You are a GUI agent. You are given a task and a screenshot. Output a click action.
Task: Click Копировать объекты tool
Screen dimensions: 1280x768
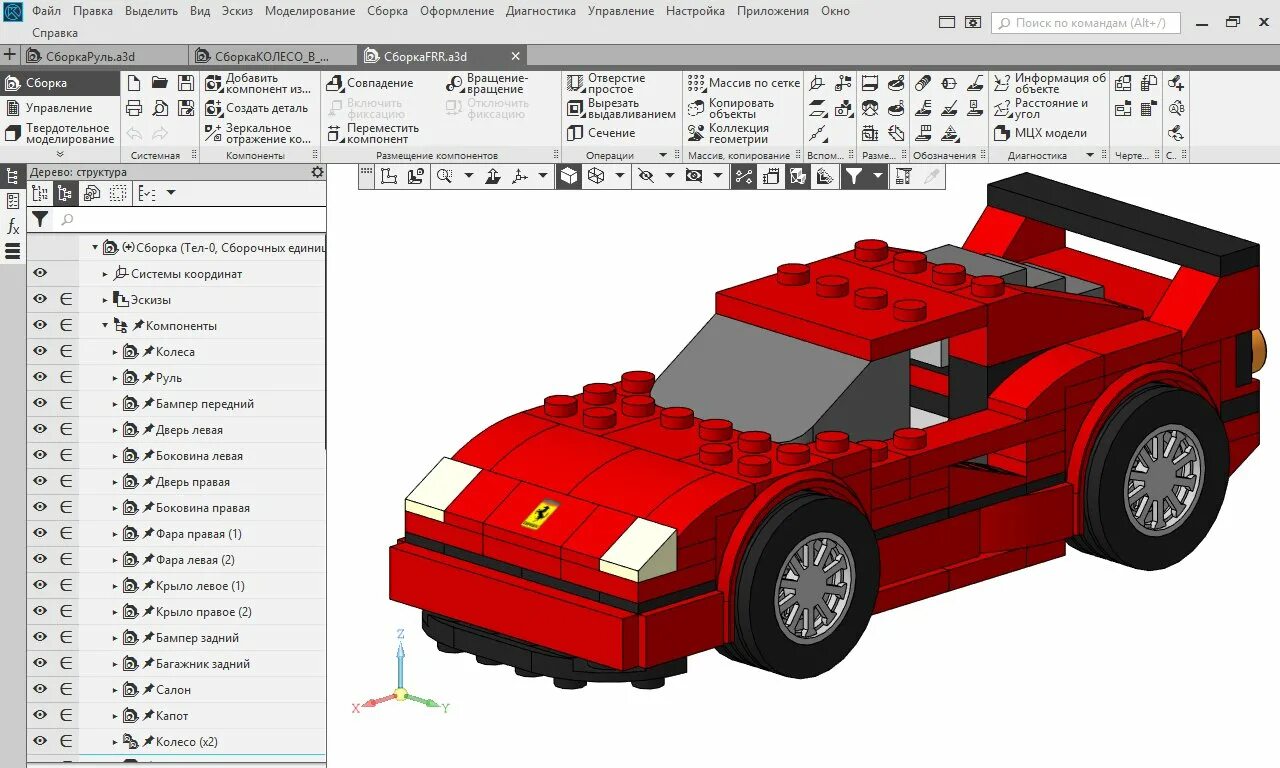731,108
